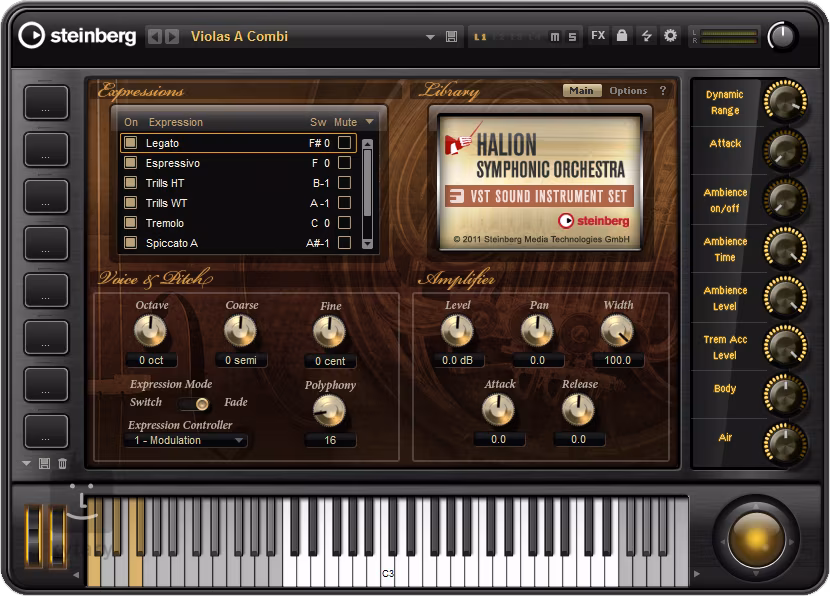Switch to the Main tab
The height and width of the screenshot is (596, 830).
[580, 91]
